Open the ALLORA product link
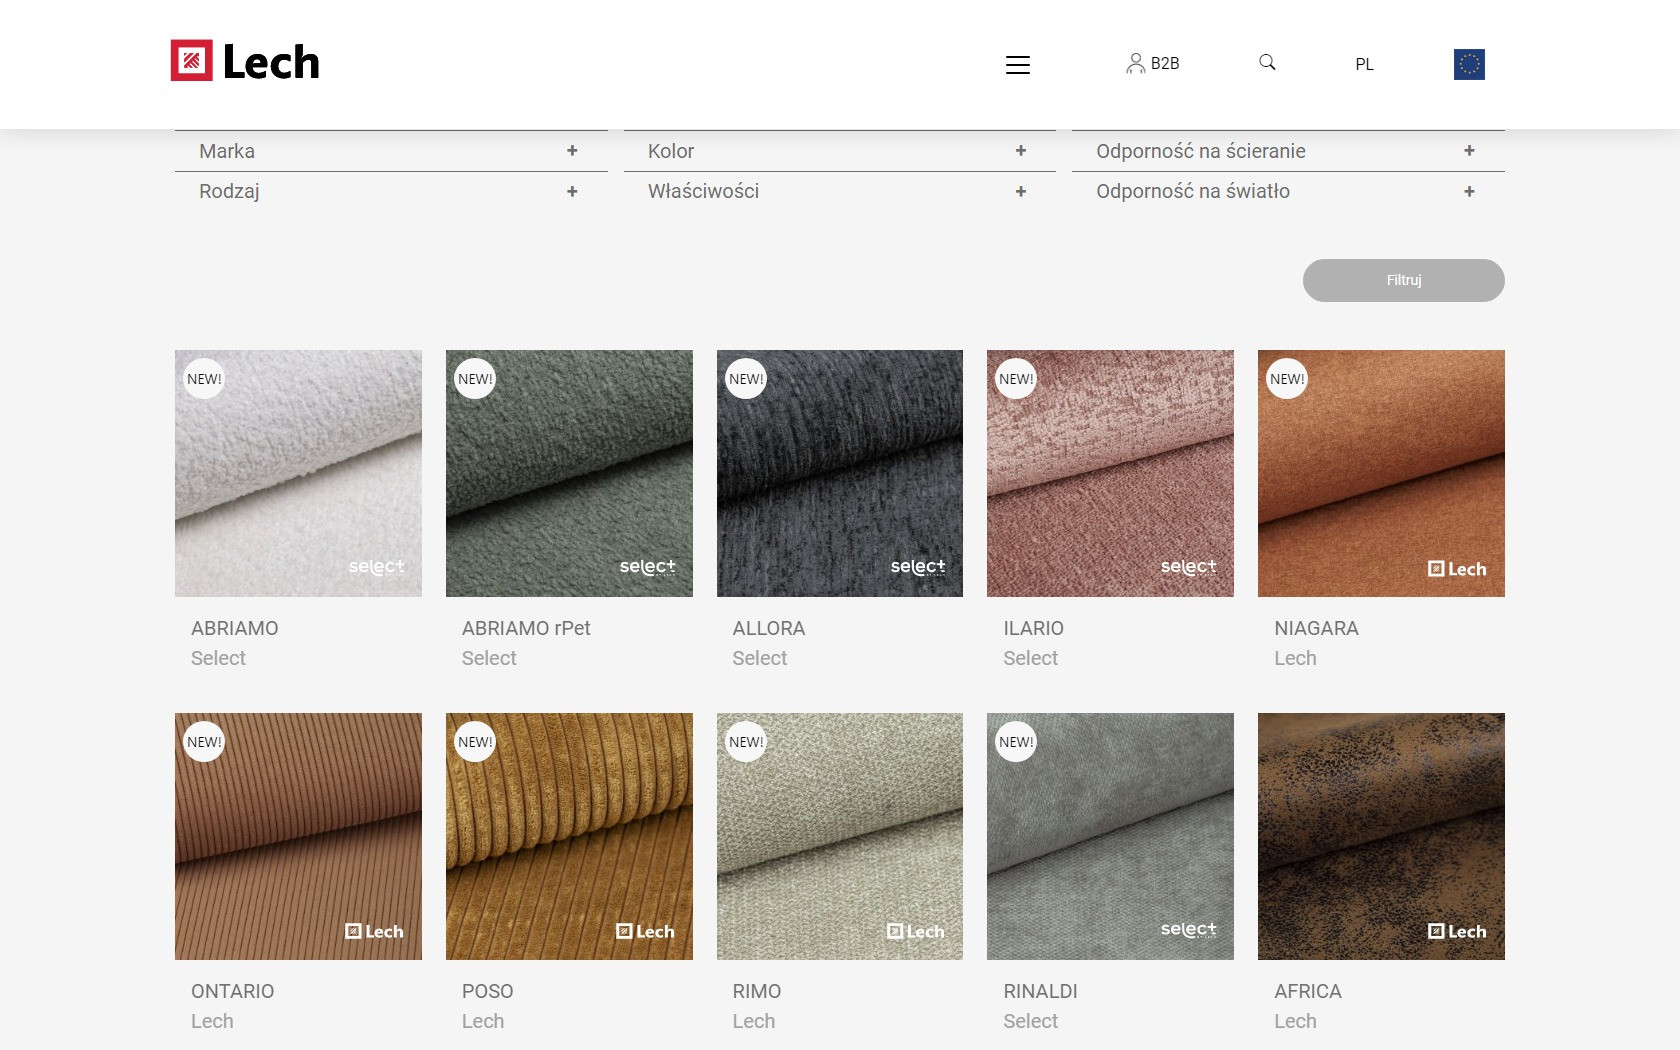The width and height of the screenshot is (1680, 1050). point(768,628)
